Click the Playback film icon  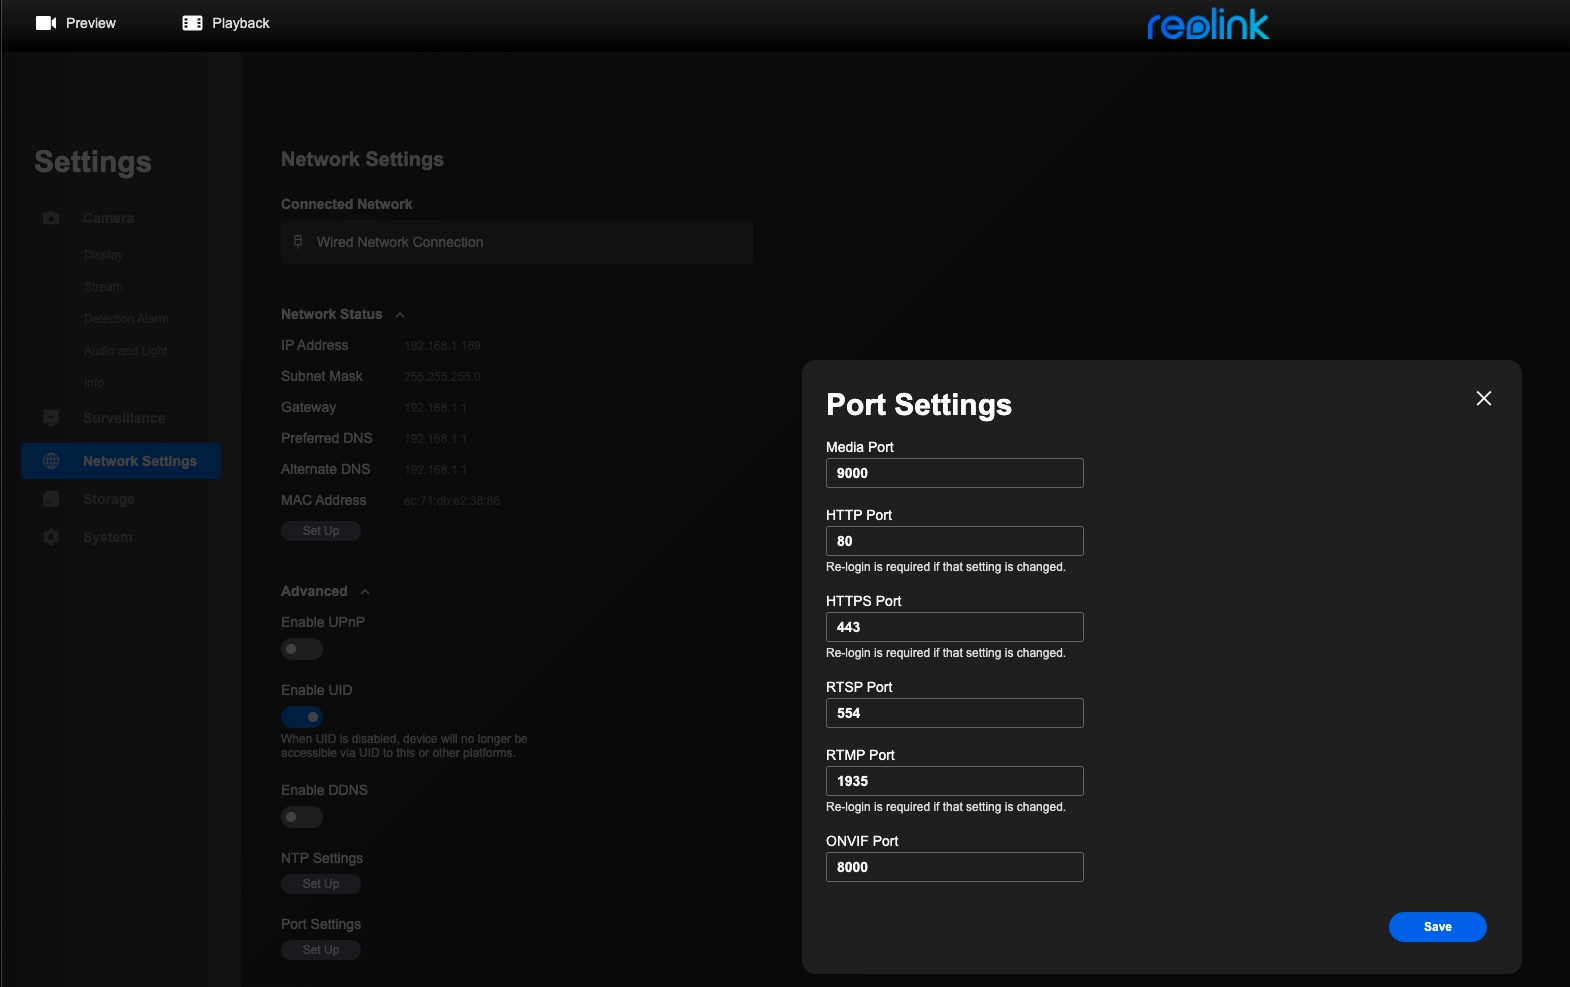pos(192,23)
